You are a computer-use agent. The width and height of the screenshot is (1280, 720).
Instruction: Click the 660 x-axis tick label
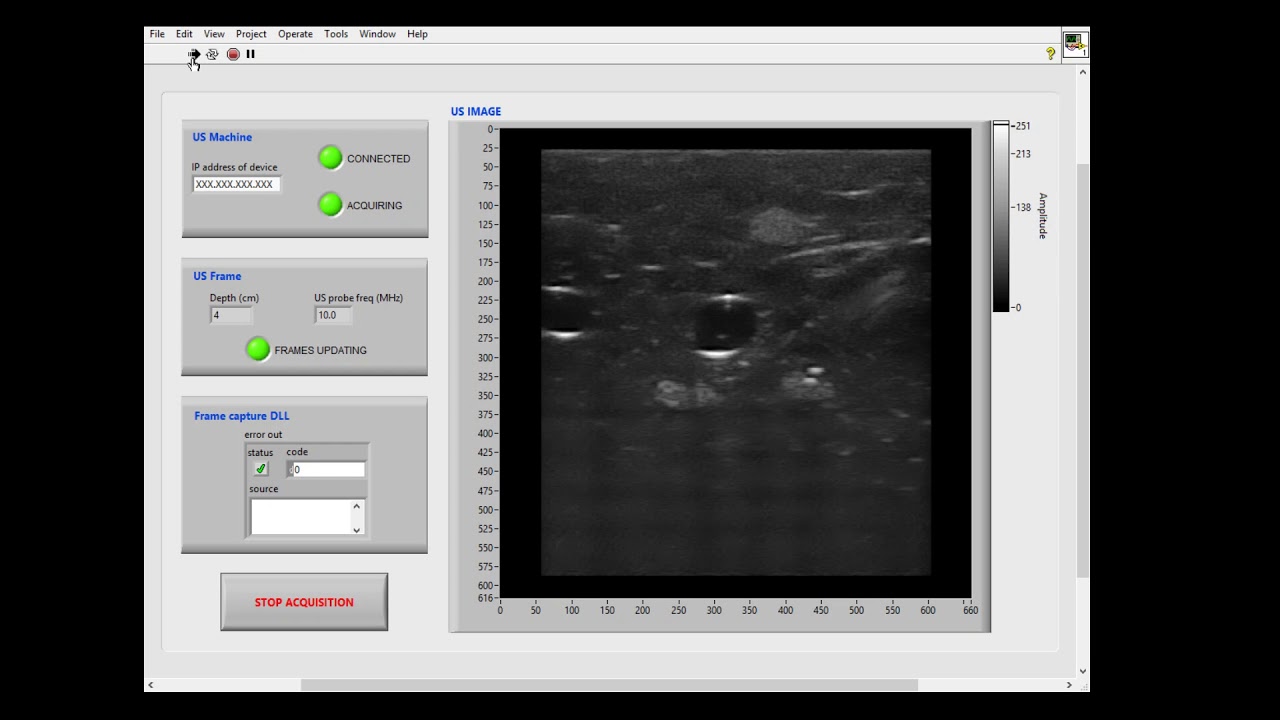[x=970, y=610]
